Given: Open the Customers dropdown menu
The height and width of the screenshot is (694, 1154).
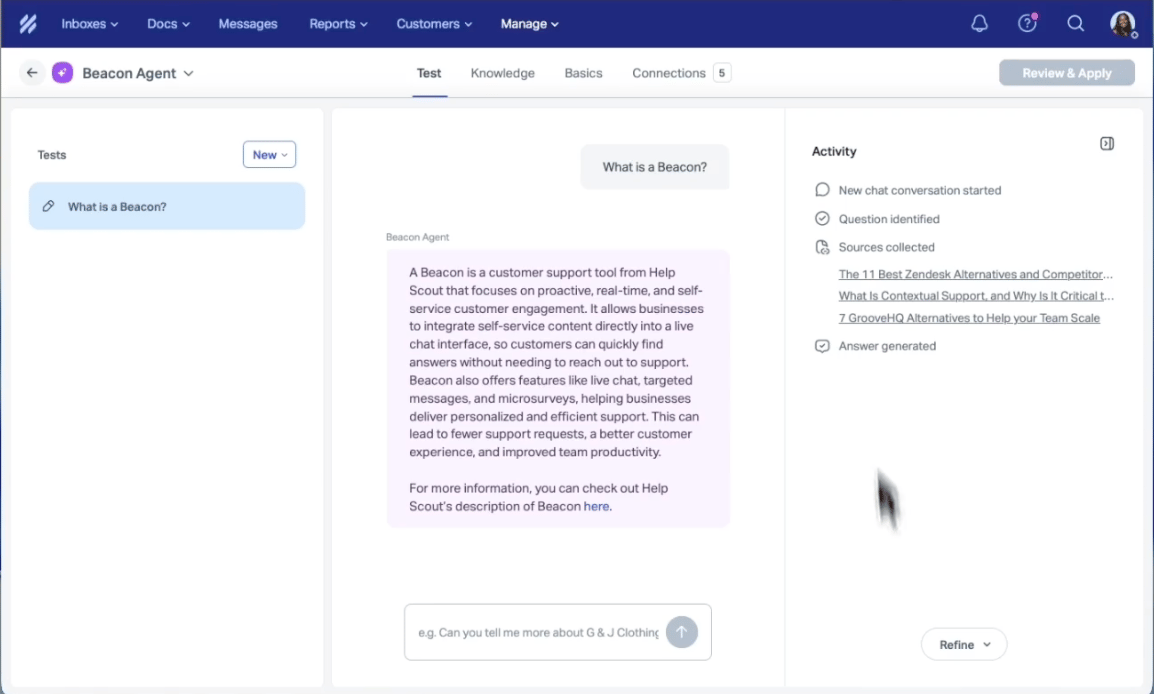Looking at the screenshot, I should coord(434,24).
